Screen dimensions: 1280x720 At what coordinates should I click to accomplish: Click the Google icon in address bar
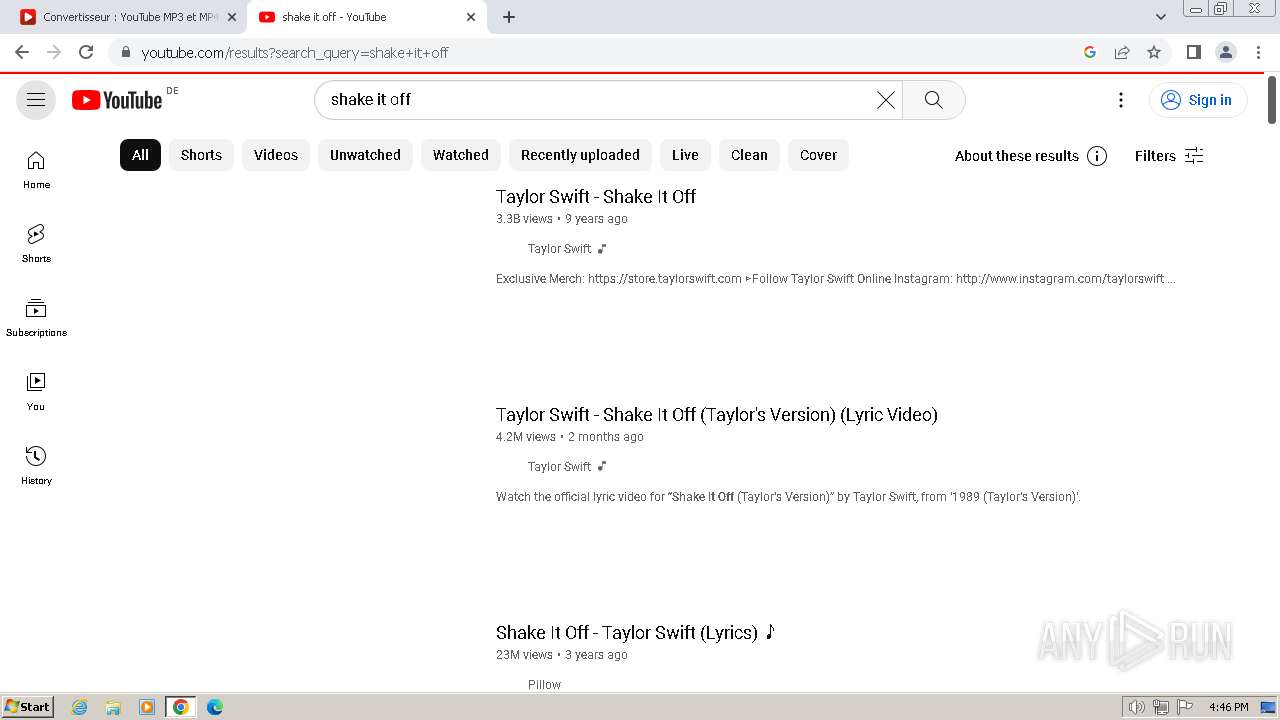tap(1090, 52)
